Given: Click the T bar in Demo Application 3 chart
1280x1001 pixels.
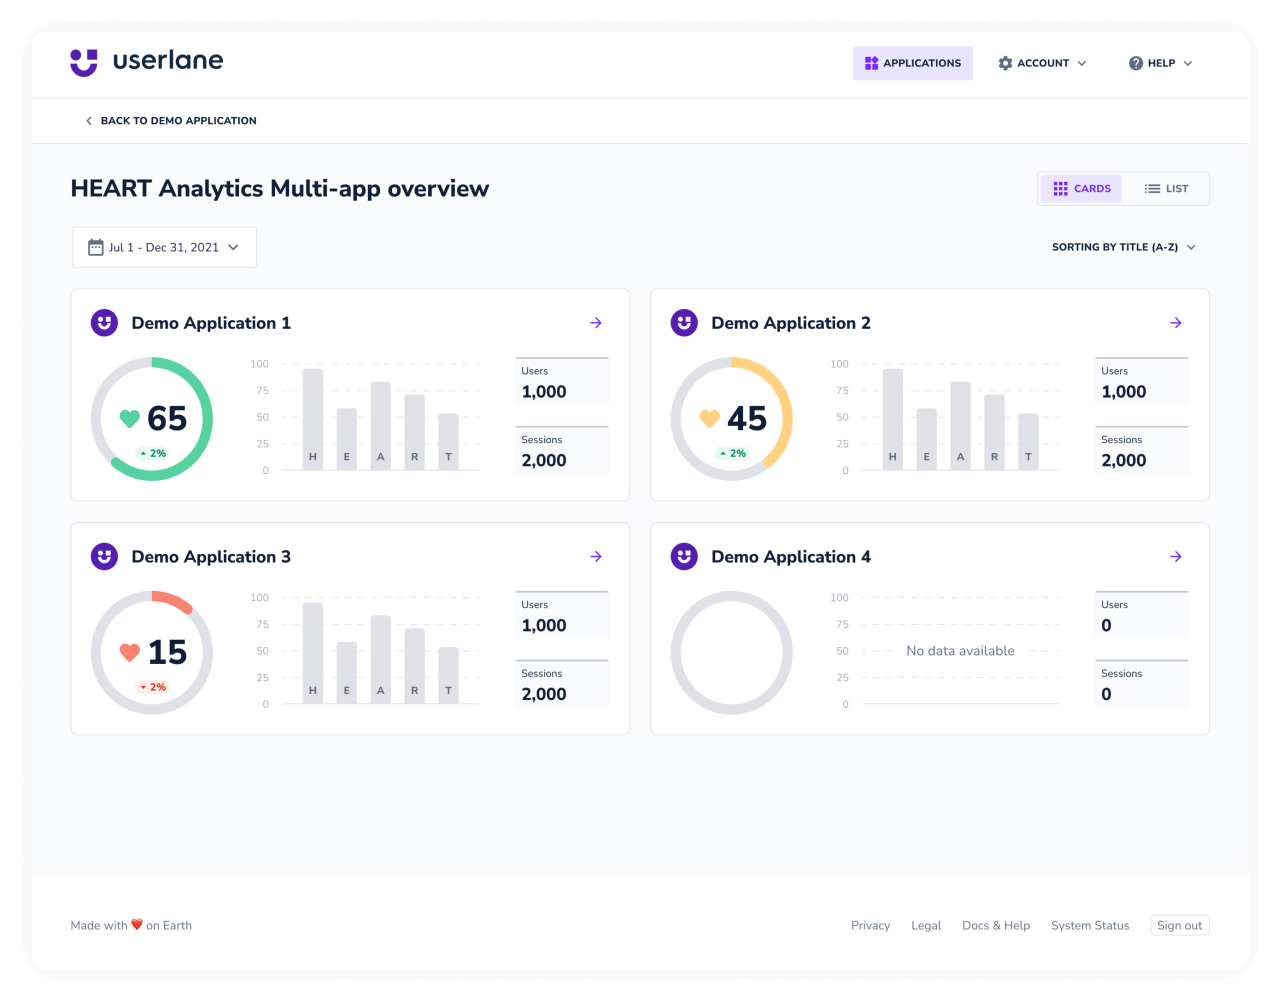Looking at the screenshot, I should click(449, 676).
